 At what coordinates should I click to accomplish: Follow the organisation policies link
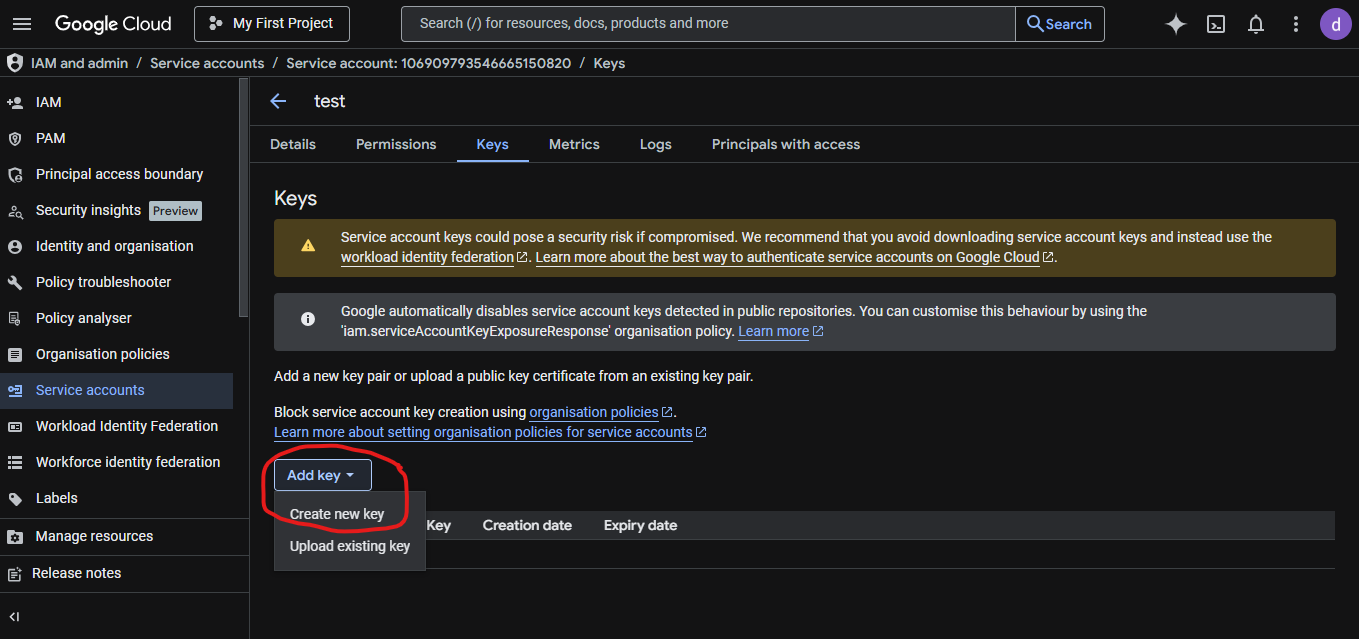click(x=594, y=411)
